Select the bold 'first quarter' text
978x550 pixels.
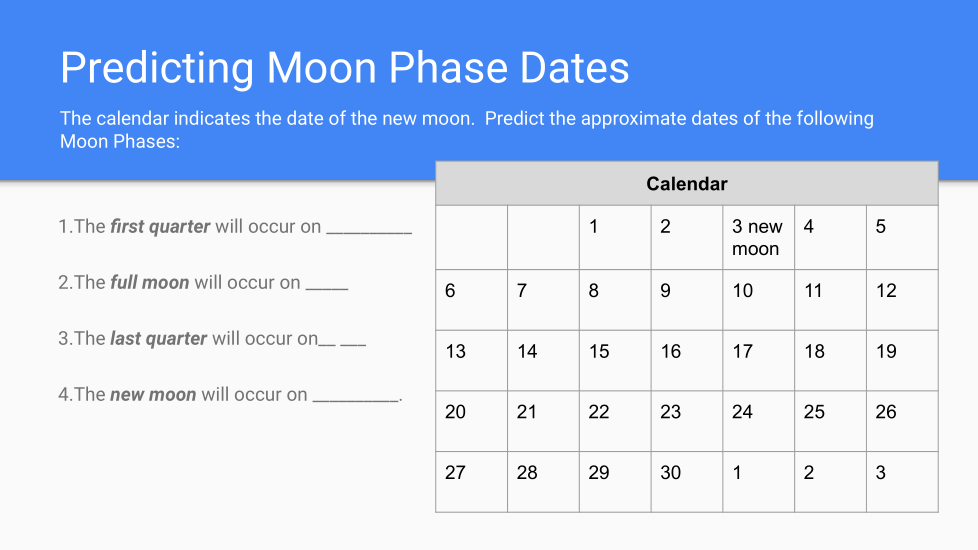click(160, 227)
